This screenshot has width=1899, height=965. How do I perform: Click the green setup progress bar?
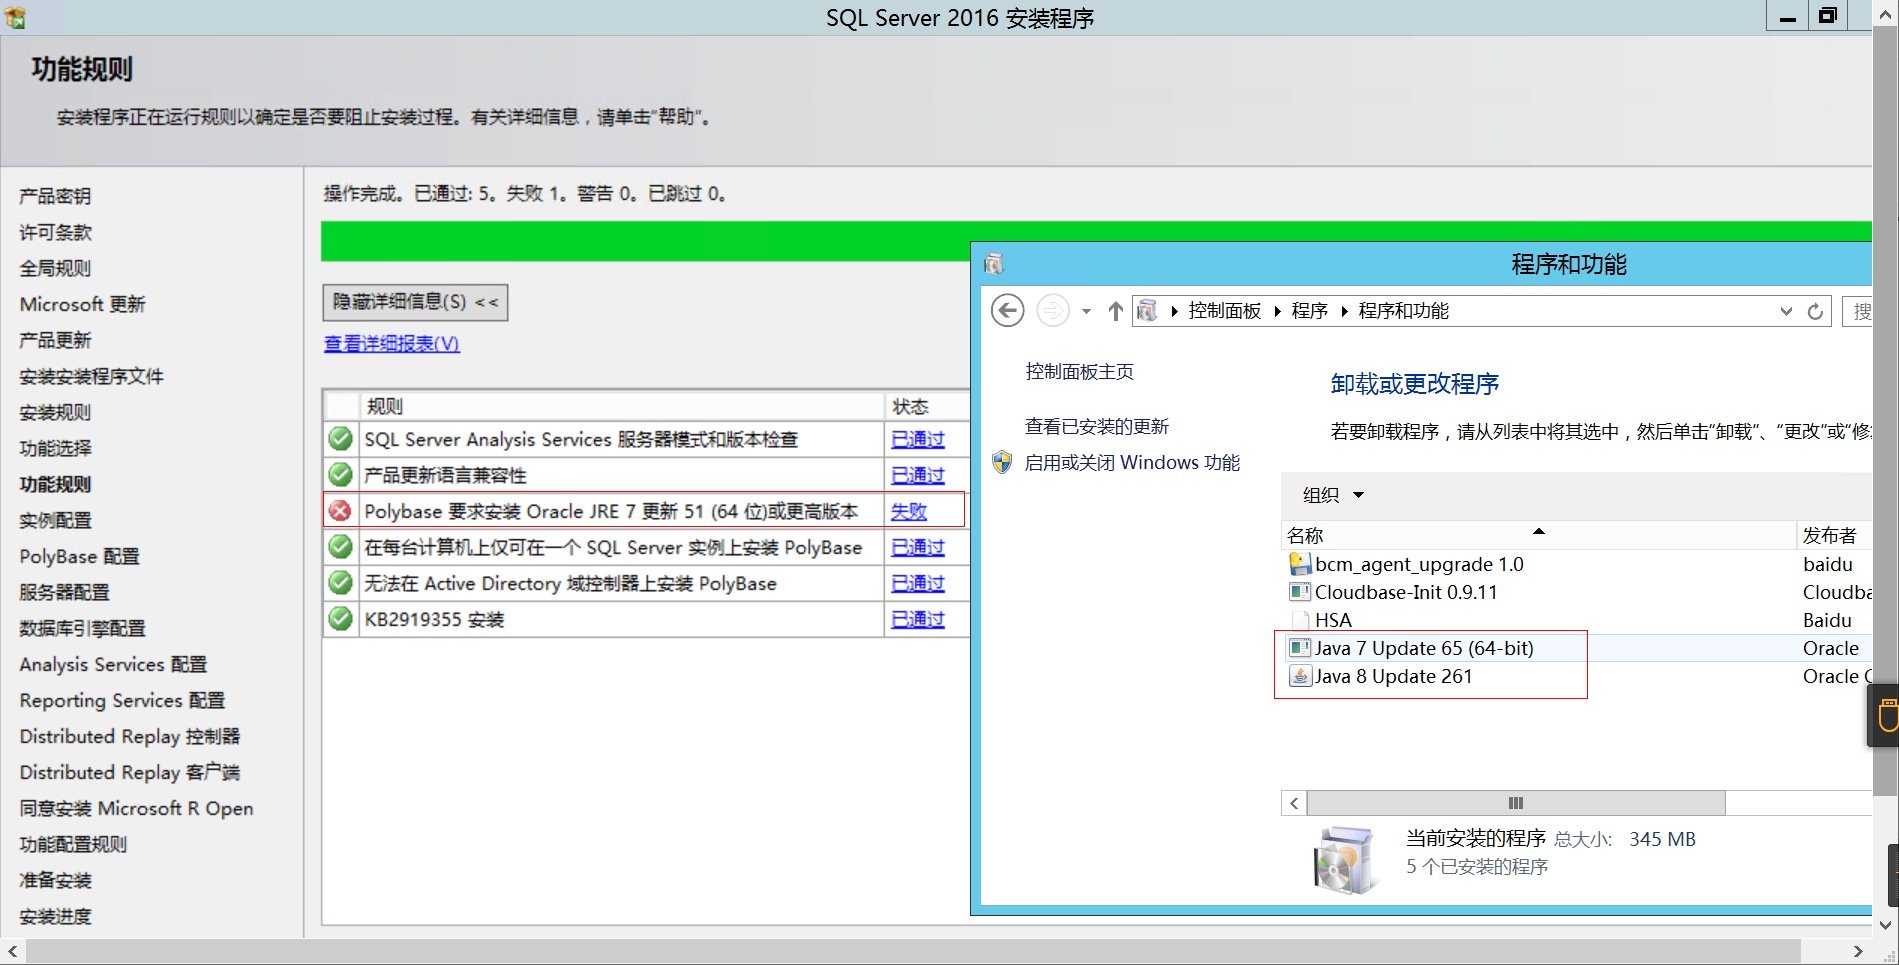pos(645,241)
